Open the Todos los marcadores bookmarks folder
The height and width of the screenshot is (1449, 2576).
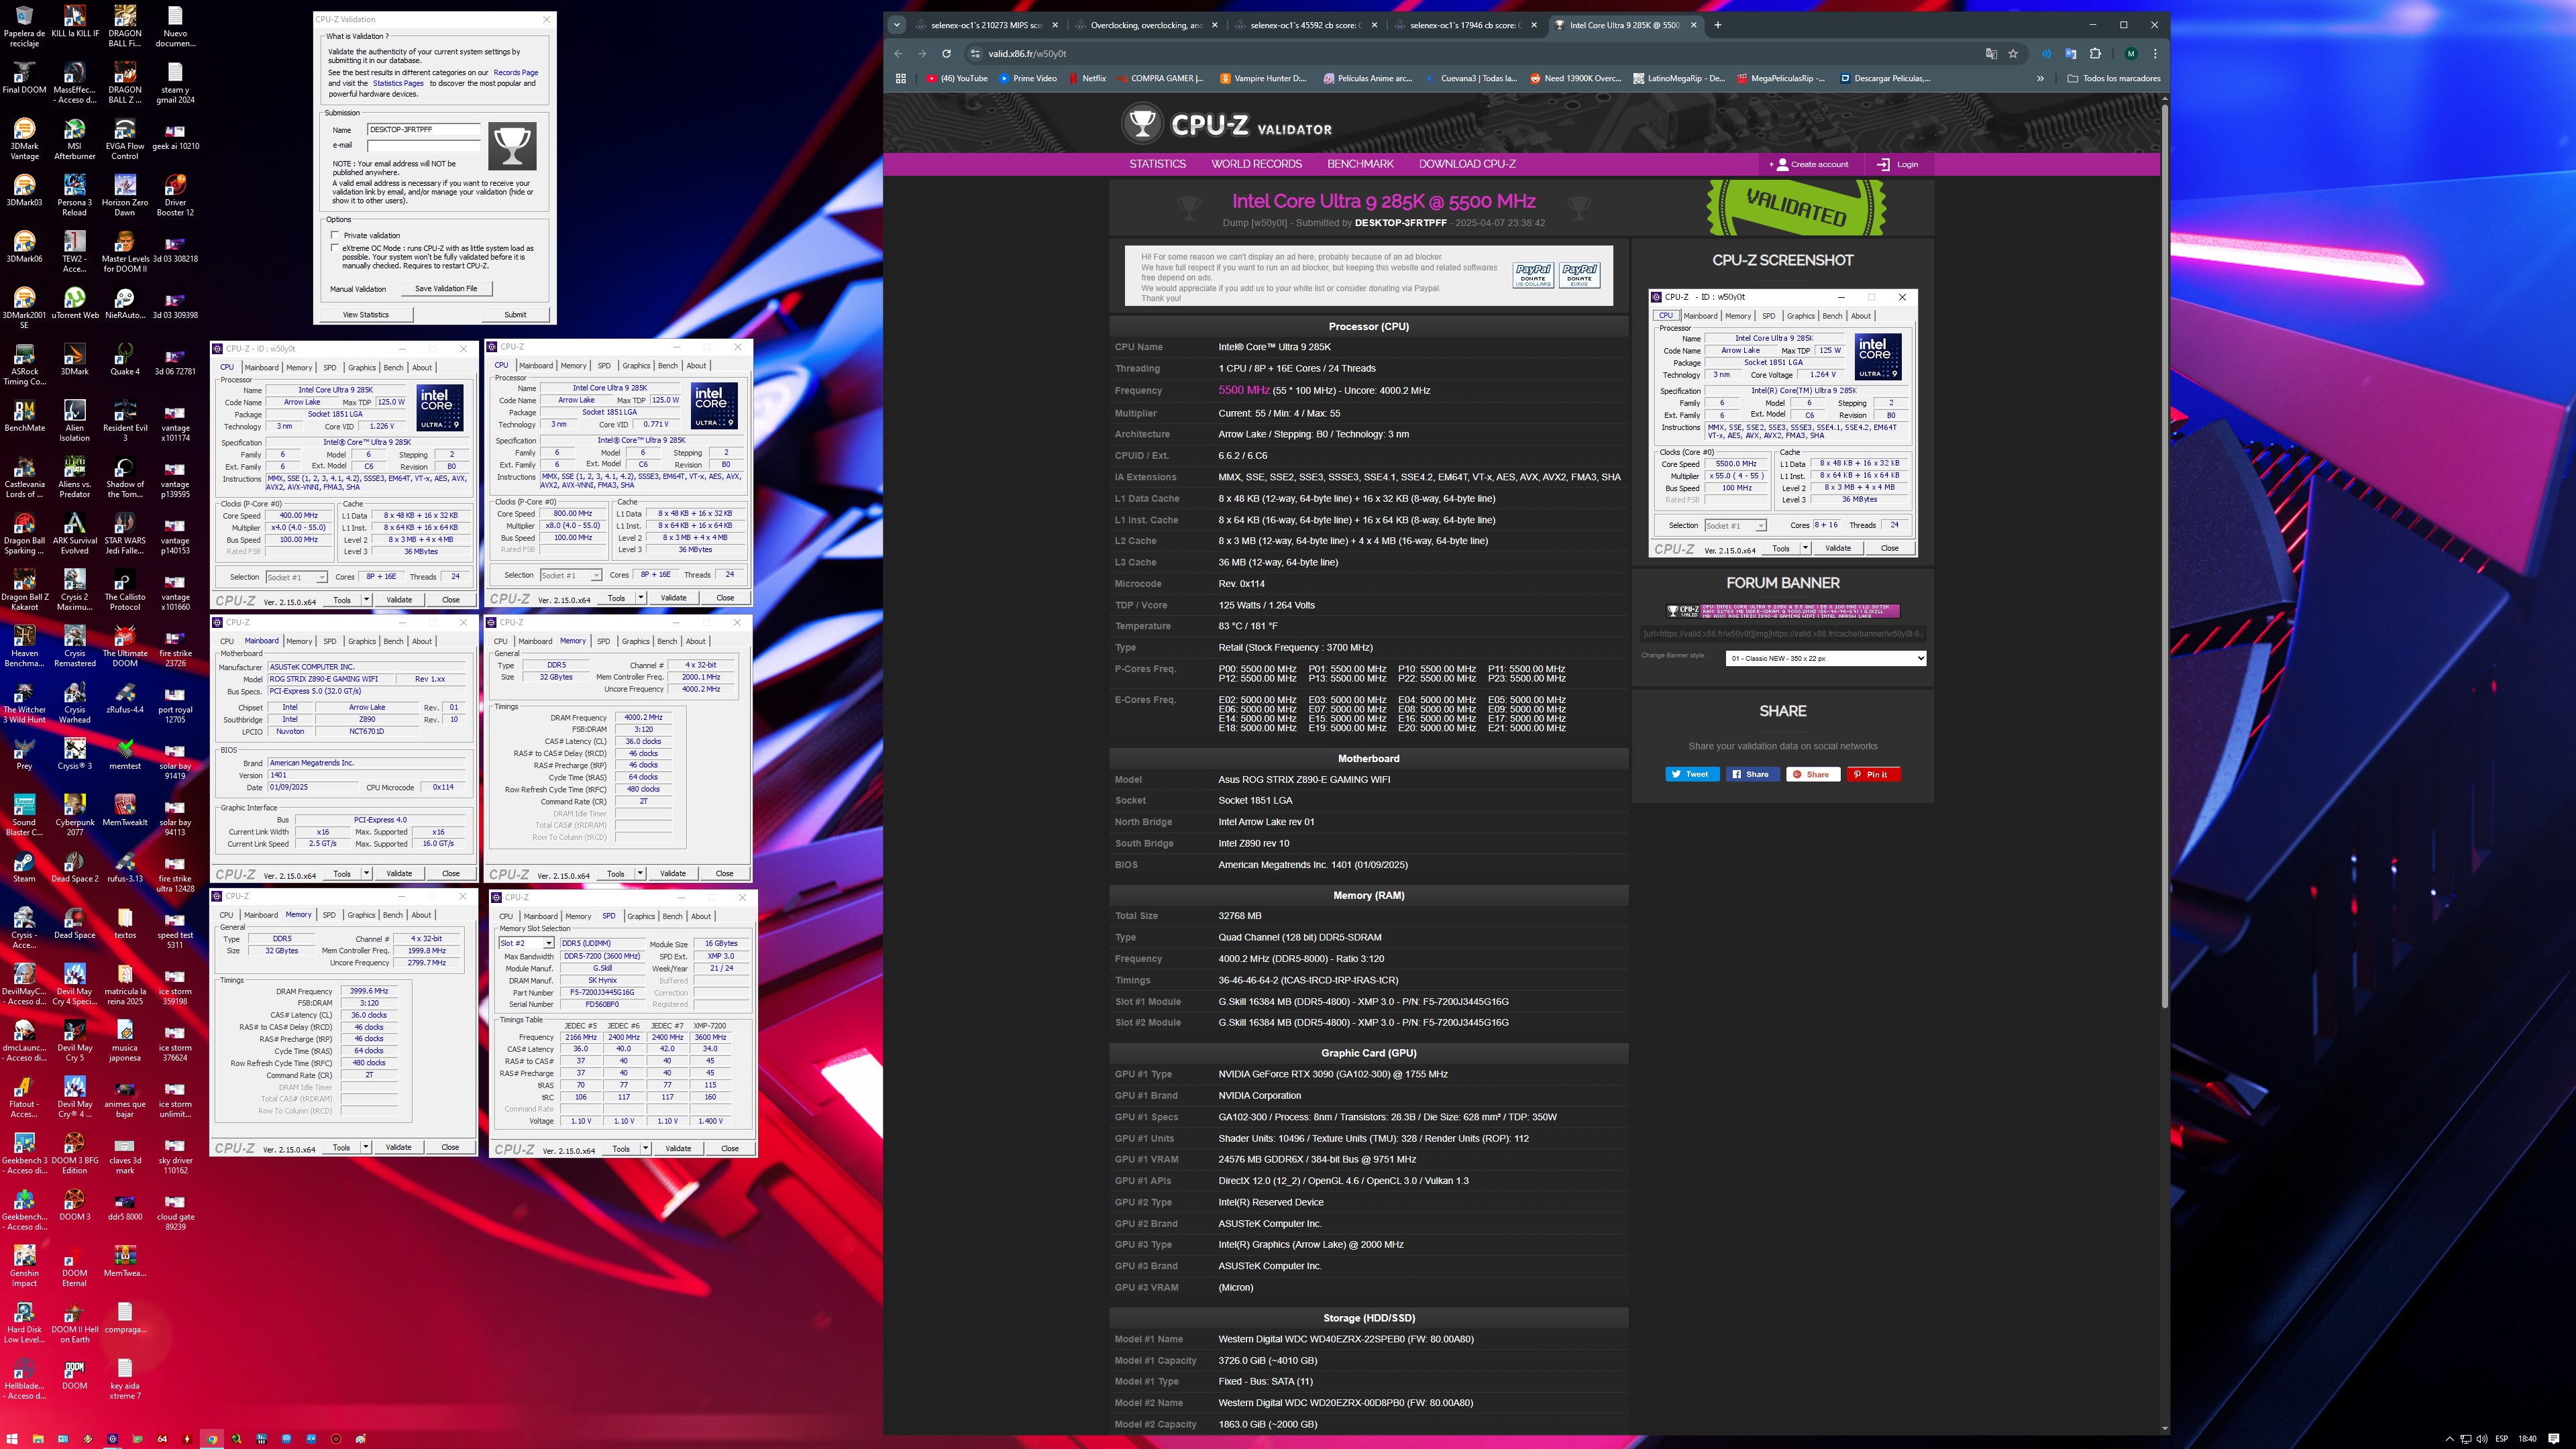click(x=2114, y=78)
